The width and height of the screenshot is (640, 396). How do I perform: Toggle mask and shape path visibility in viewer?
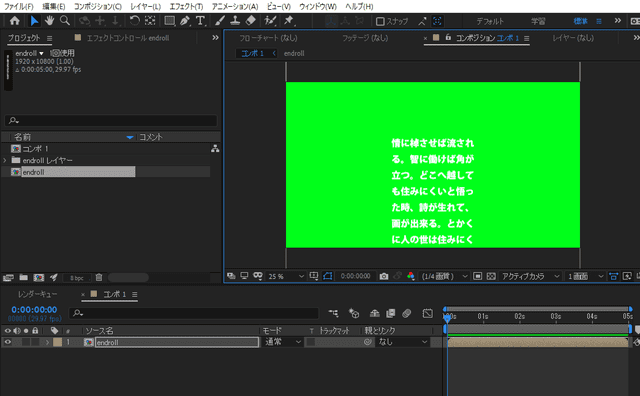click(x=328, y=276)
